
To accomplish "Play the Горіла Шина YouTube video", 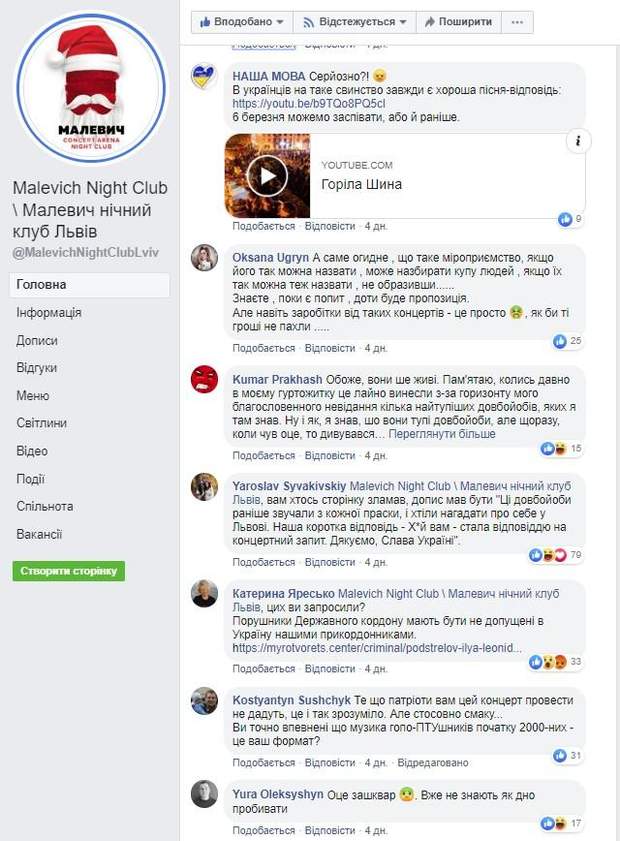I will tap(267, 176).
